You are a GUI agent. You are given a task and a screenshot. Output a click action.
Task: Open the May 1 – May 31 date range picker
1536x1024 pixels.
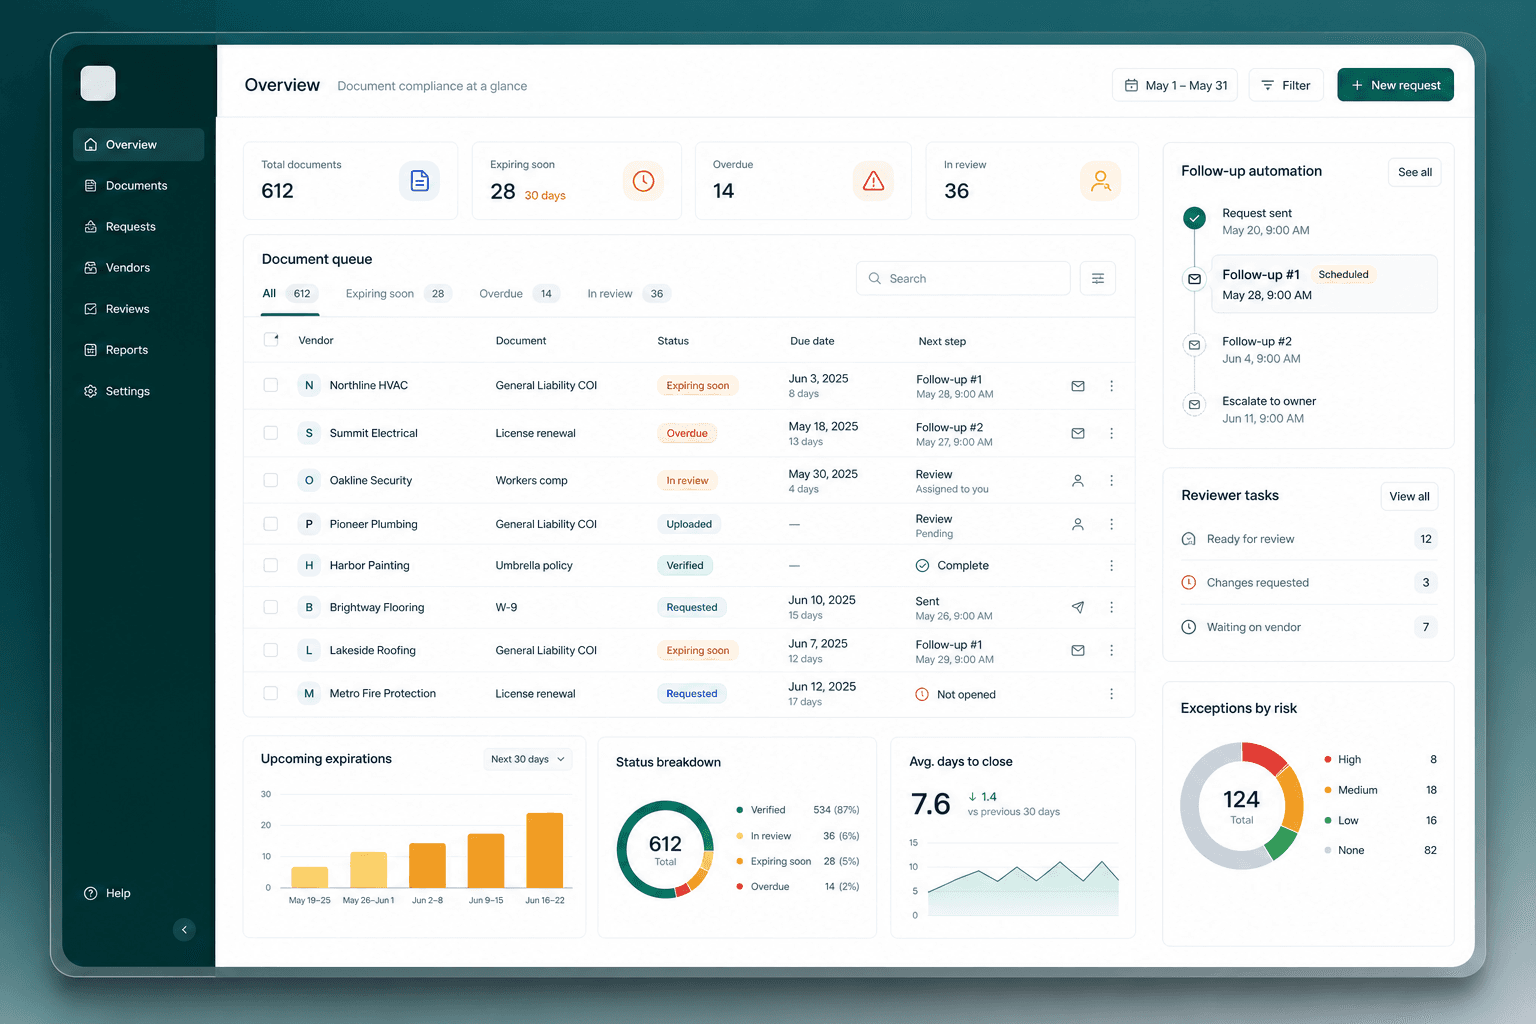1175,85
